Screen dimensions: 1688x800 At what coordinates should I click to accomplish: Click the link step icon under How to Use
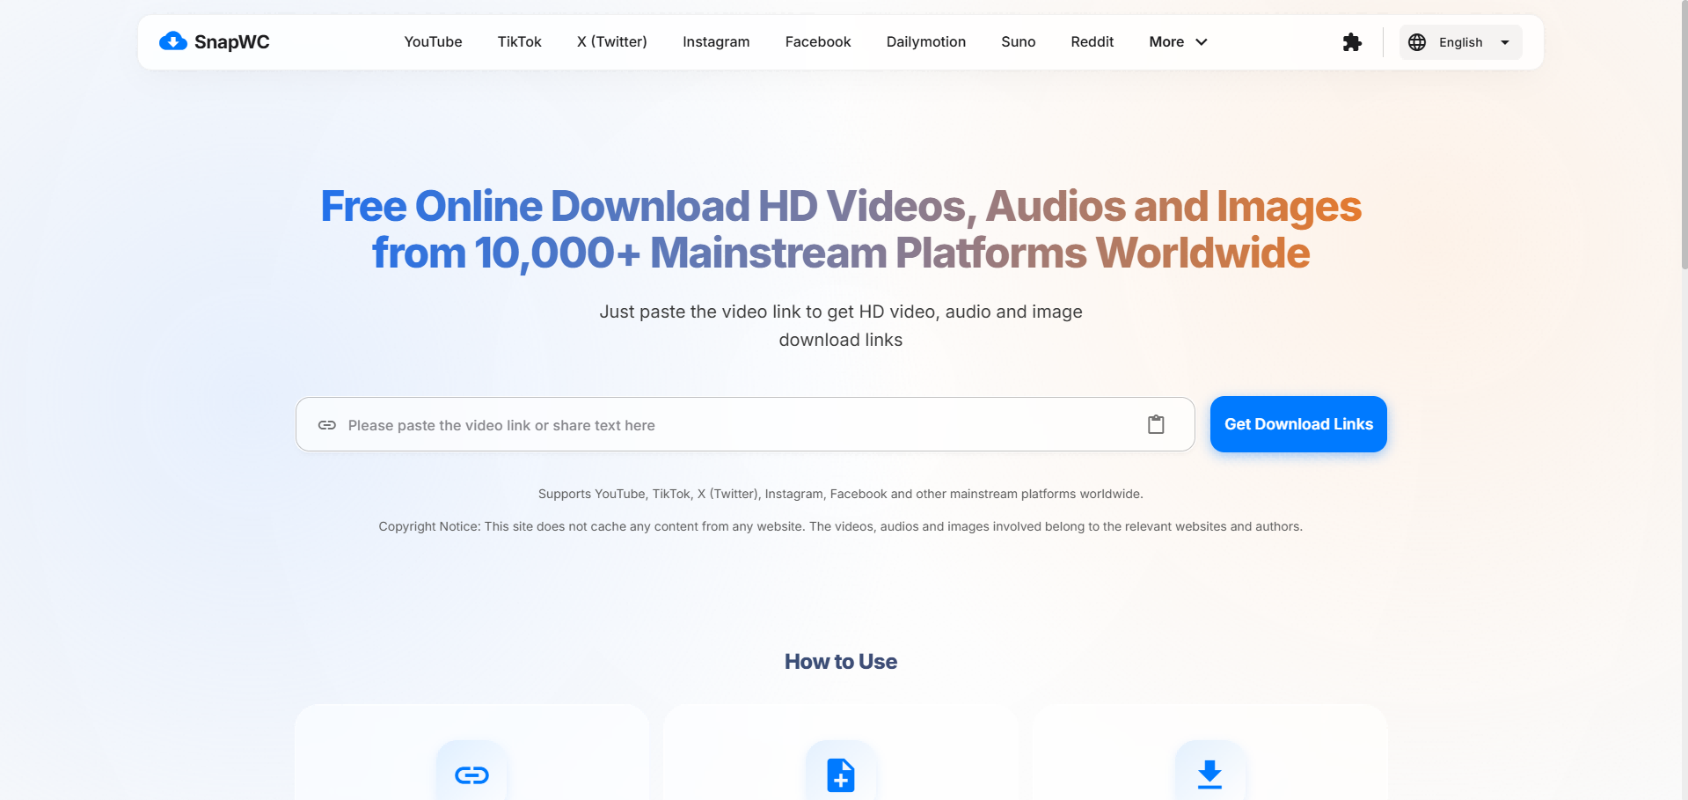(472, 775)
